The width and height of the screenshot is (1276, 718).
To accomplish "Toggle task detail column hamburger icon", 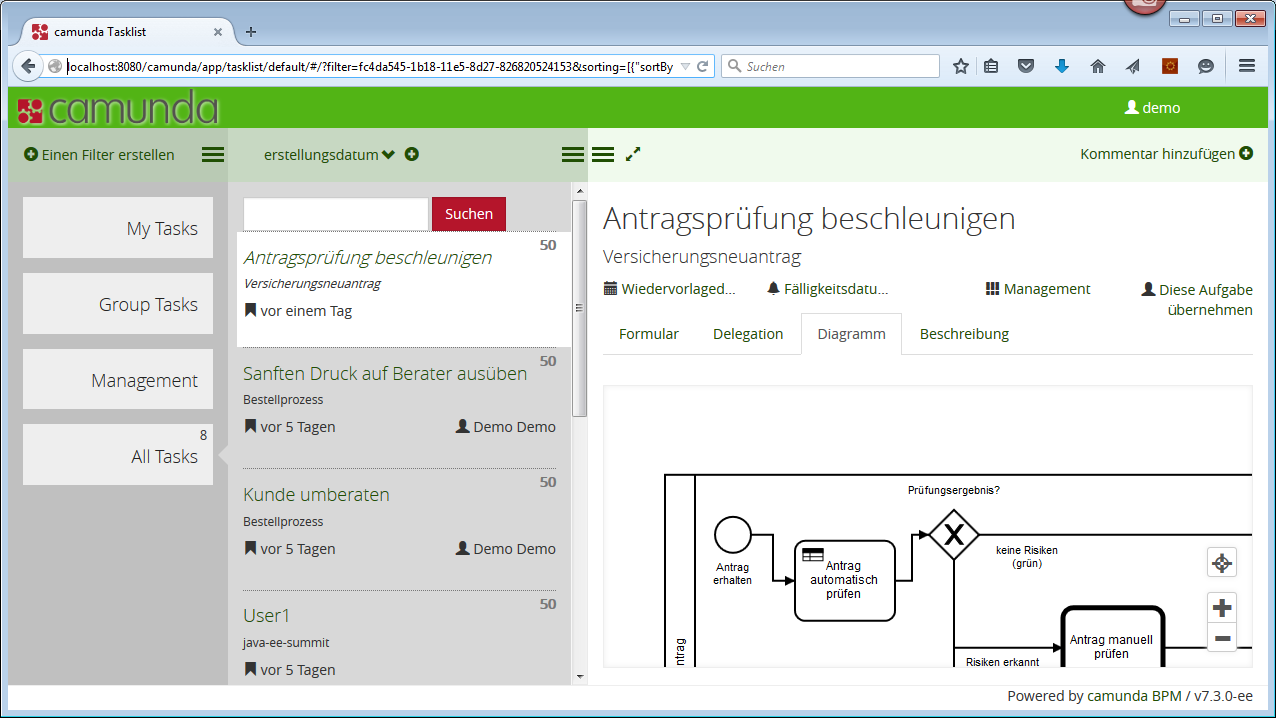I will pyautogui.click(x=603, y=155).
